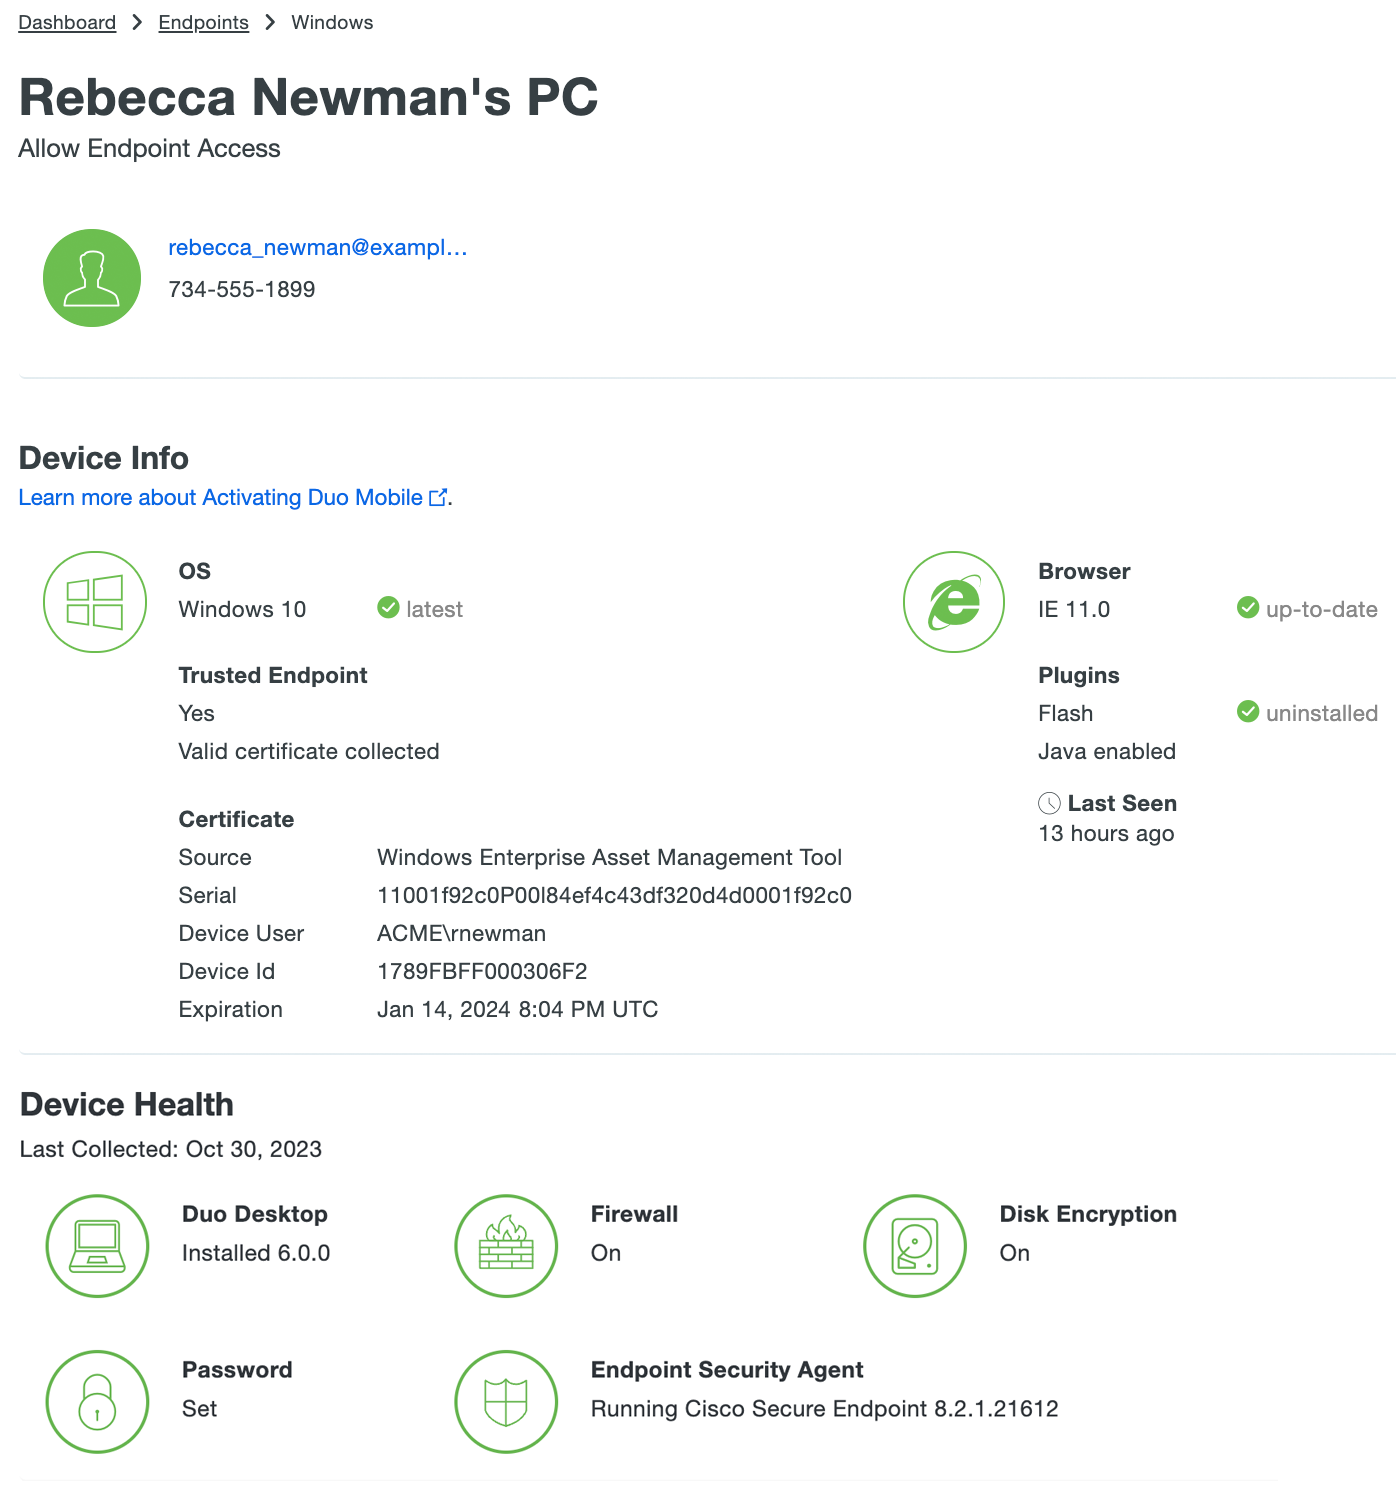
Task: Click the ACME\rnewman device user value
Action: point(461,933)
